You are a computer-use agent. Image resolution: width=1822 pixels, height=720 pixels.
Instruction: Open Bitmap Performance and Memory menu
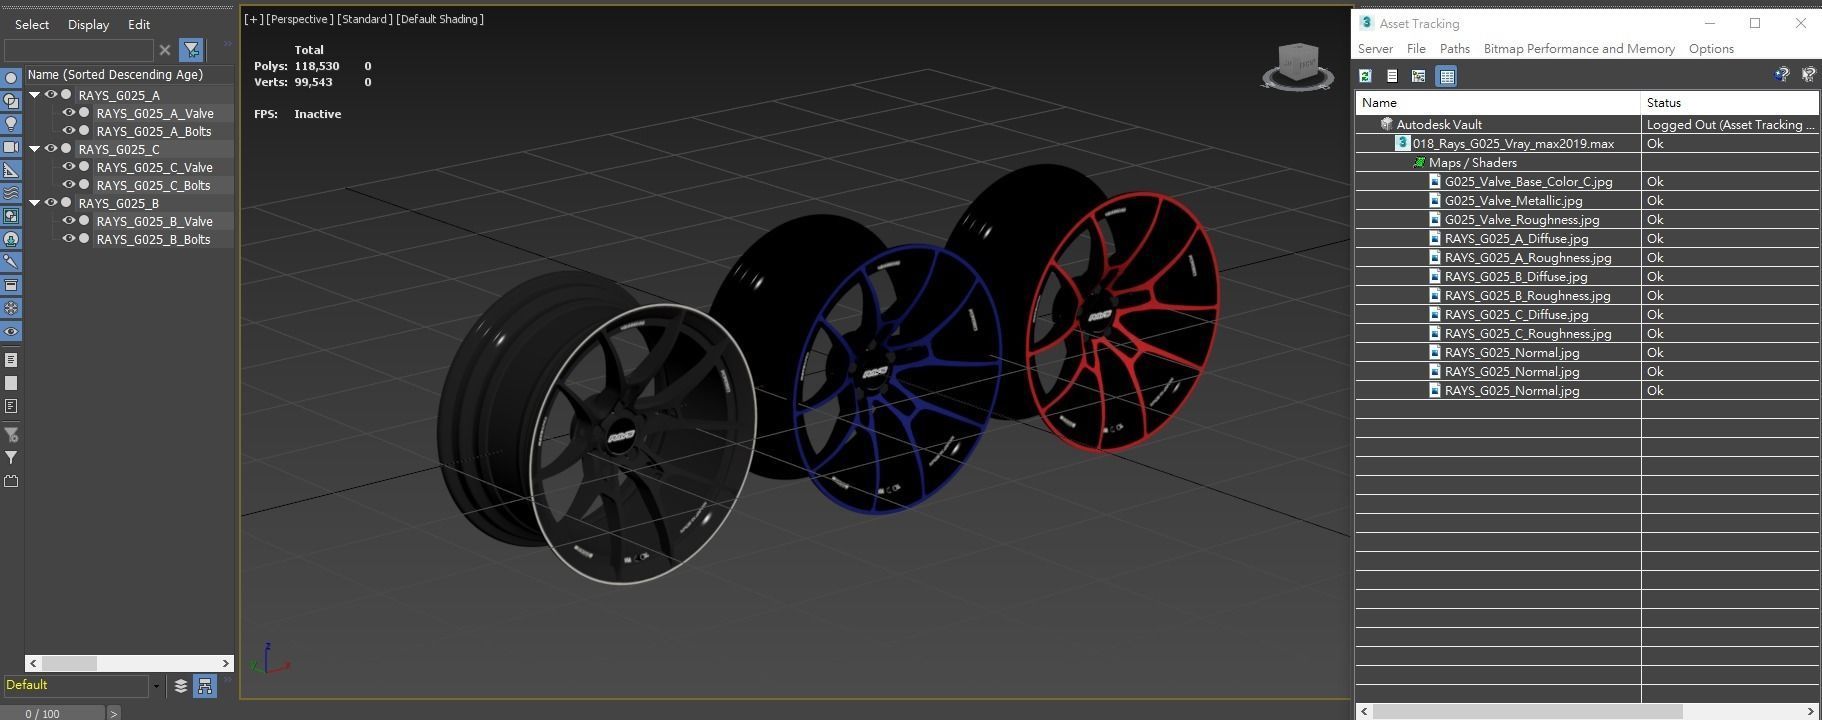[x=1579, y=49]
